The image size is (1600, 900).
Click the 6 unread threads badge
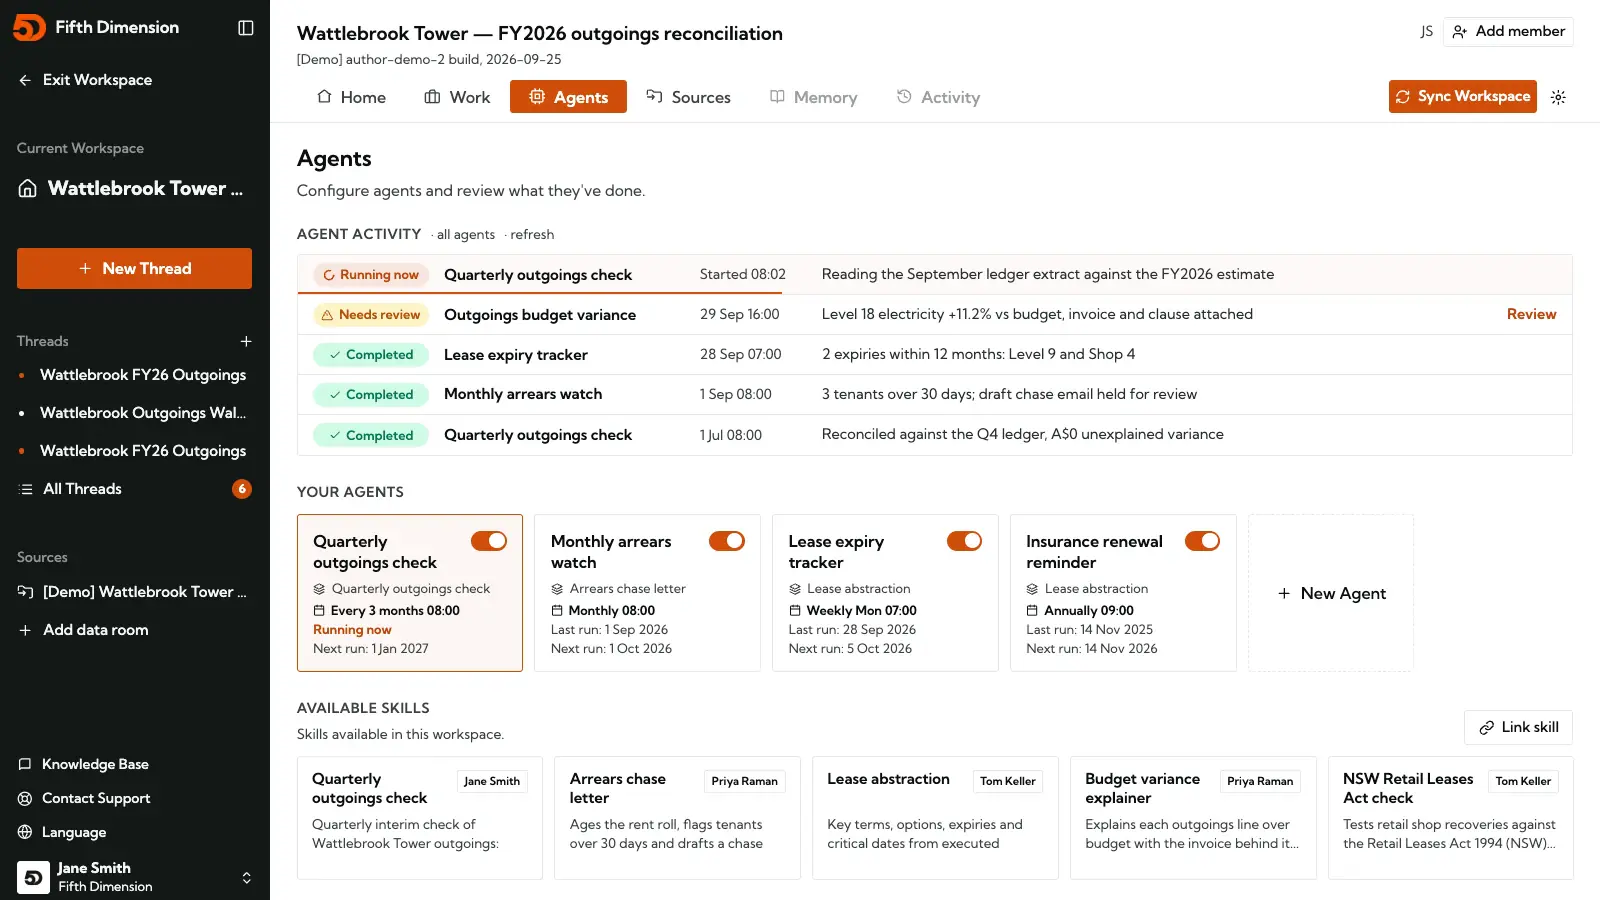[242, 489]
